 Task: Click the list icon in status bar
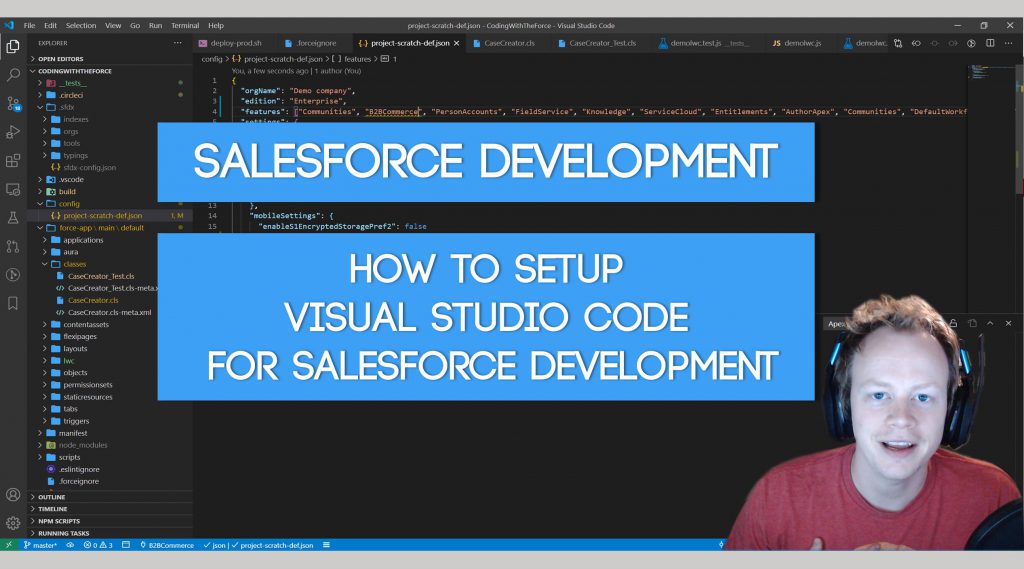tap(326, 545)
